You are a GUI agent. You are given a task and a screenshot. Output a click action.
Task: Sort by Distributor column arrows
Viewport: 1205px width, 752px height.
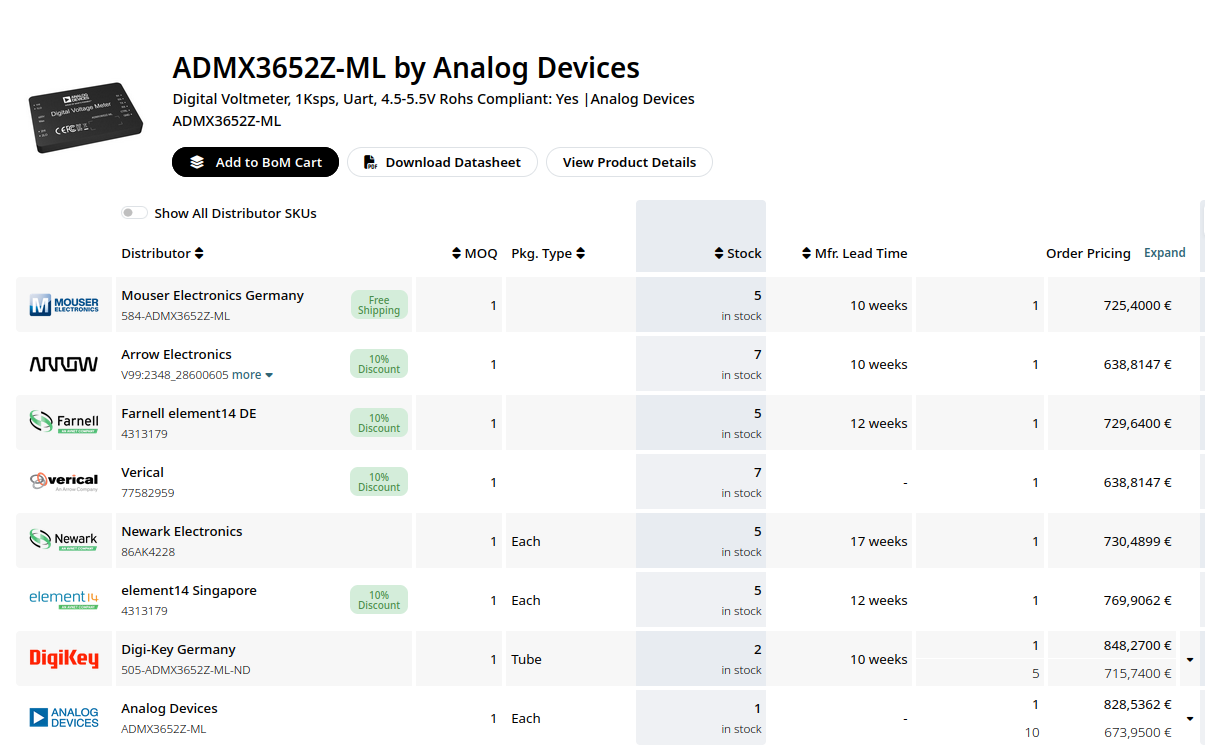click(x=199, y=254)
